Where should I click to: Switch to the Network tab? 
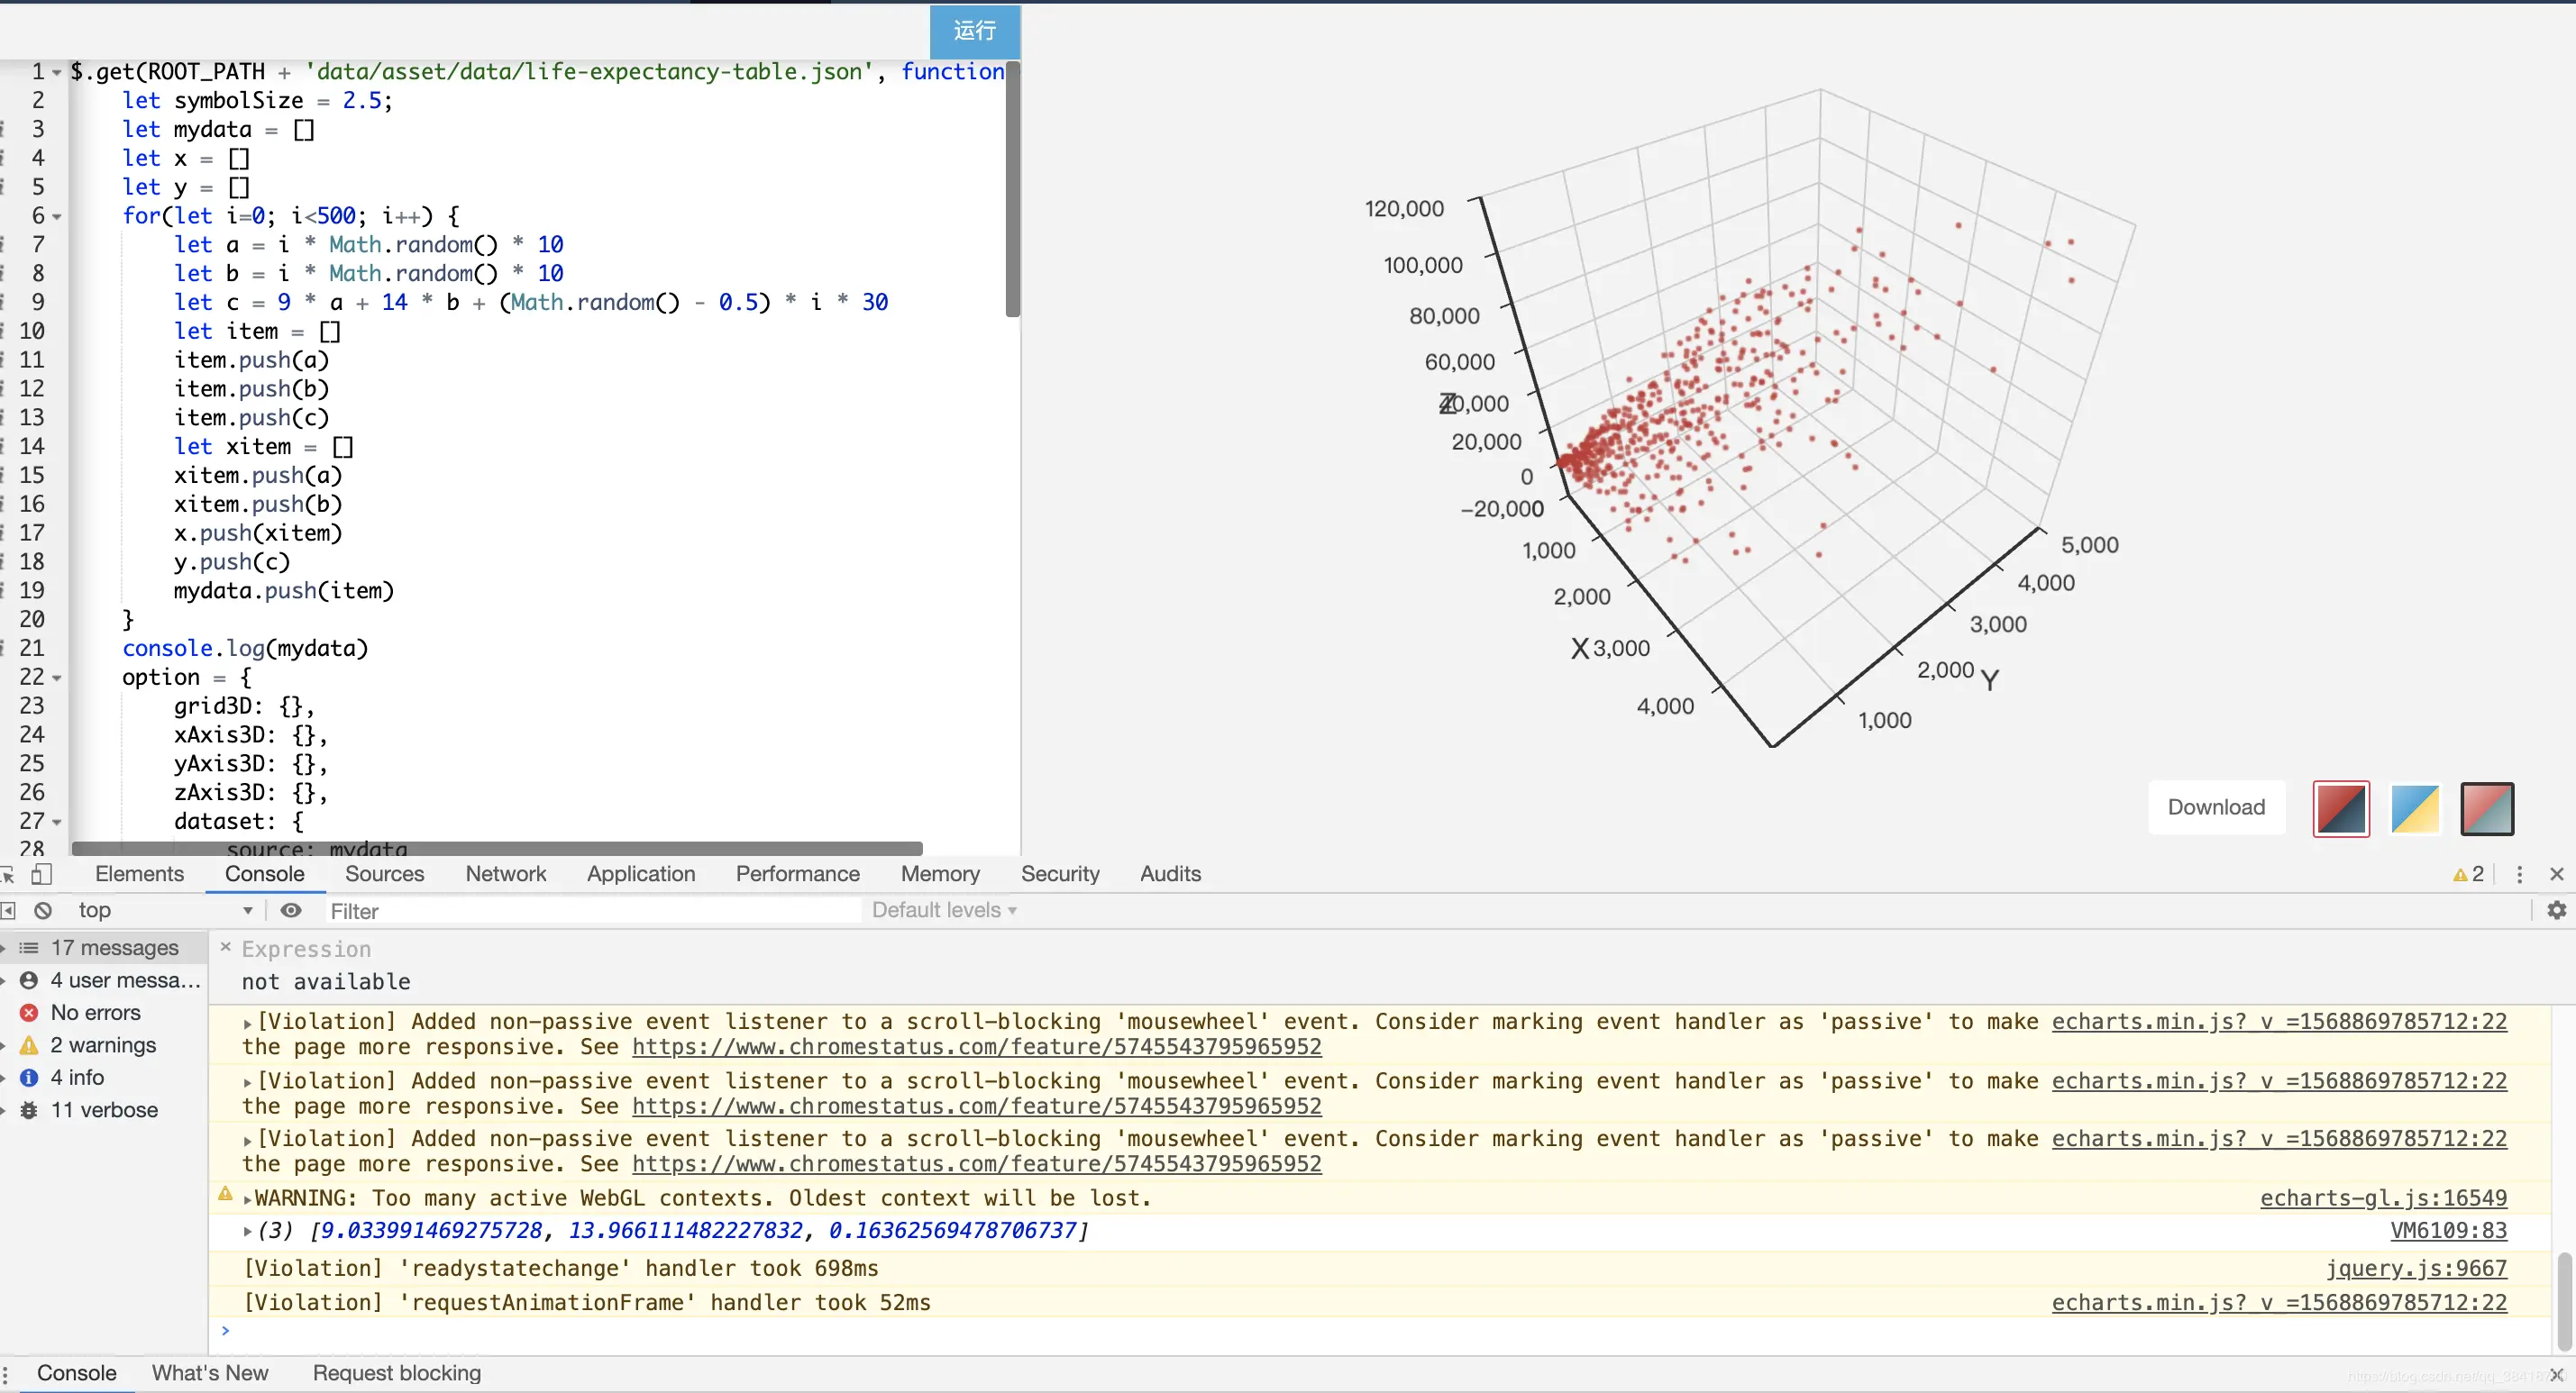coord(505,874)
